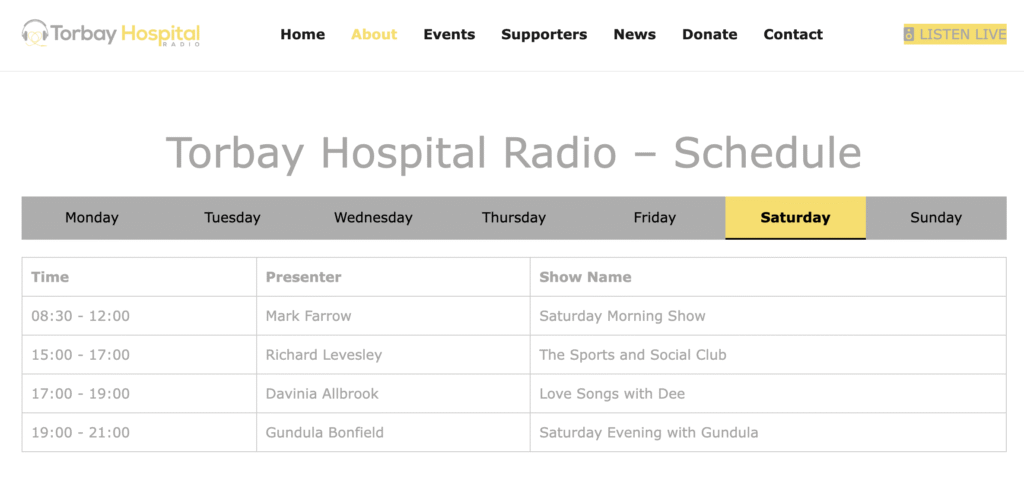Show the Wednesday schedule

[374, 218]
